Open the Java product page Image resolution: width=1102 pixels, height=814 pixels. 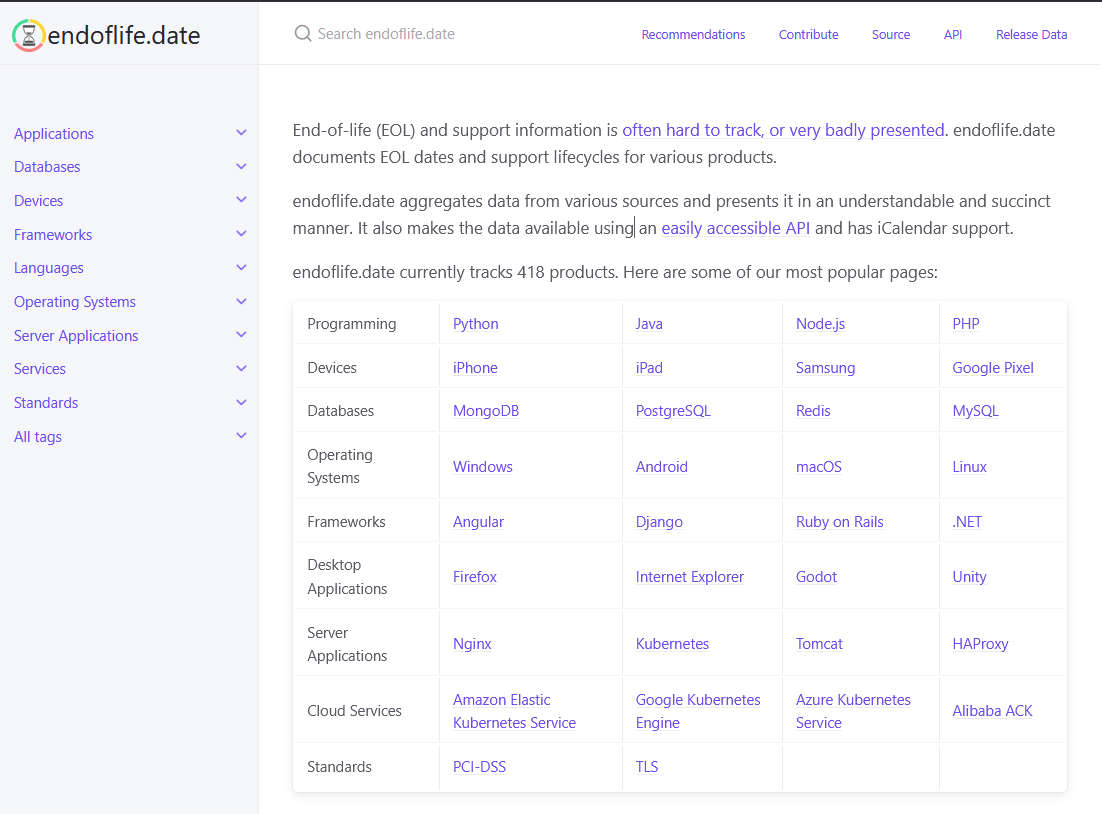click(x=649, y=323)
